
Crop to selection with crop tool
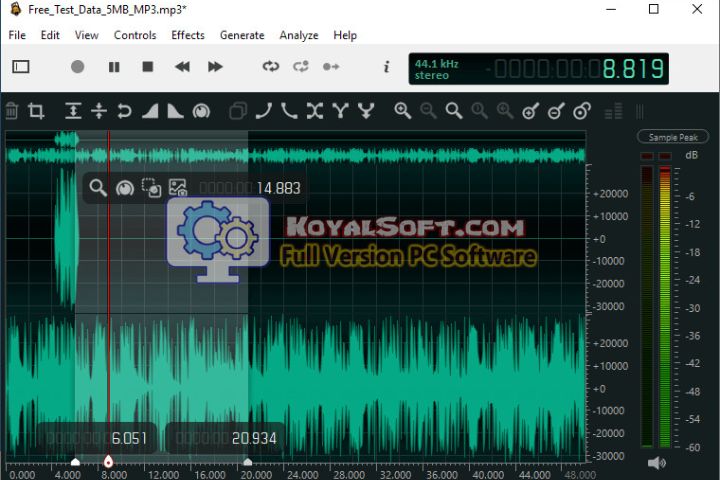[36, 111]
